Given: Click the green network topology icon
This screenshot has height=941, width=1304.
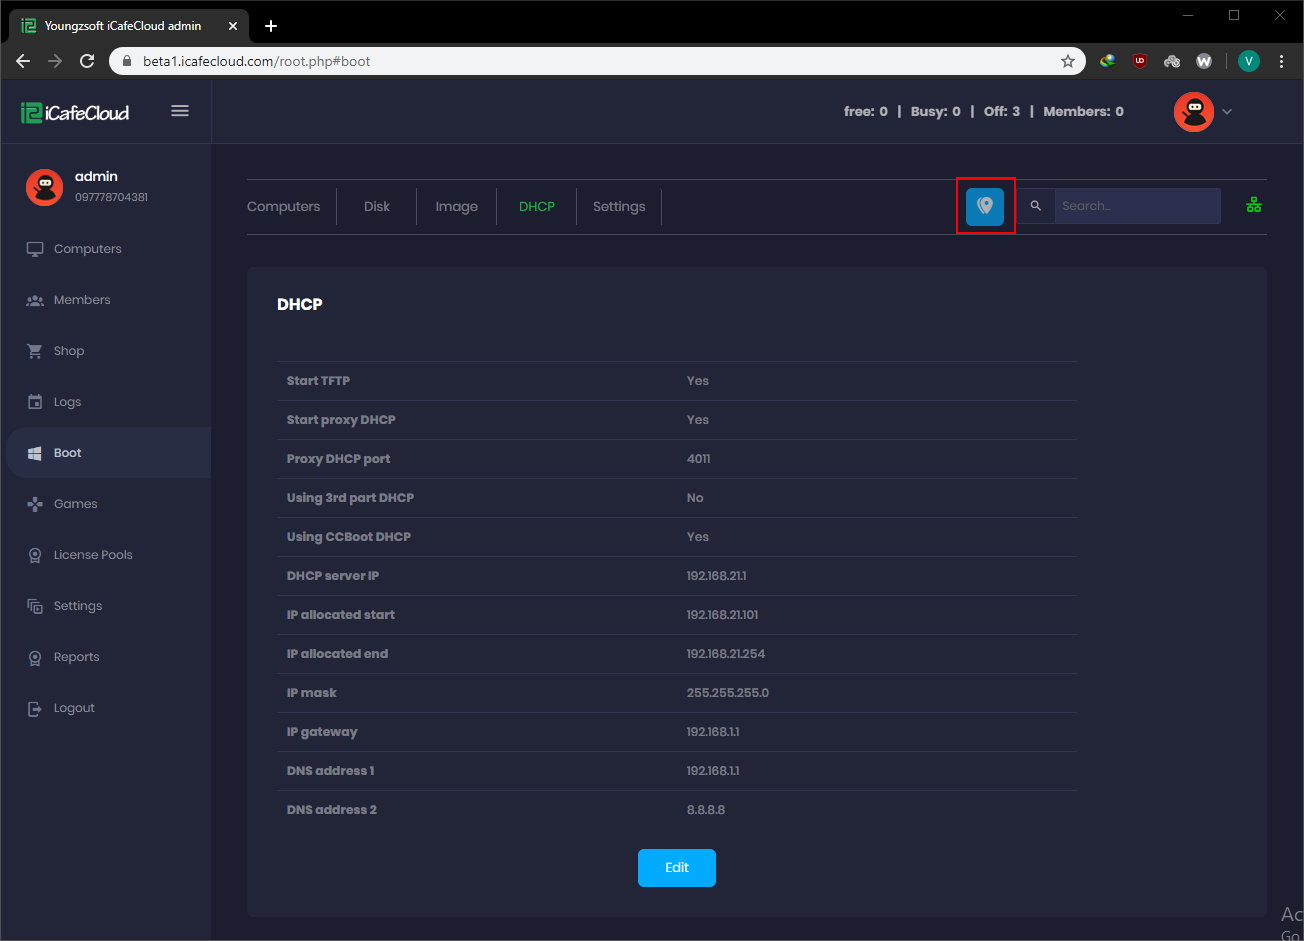Looking at the screenshot, I should click(1254, 206).
